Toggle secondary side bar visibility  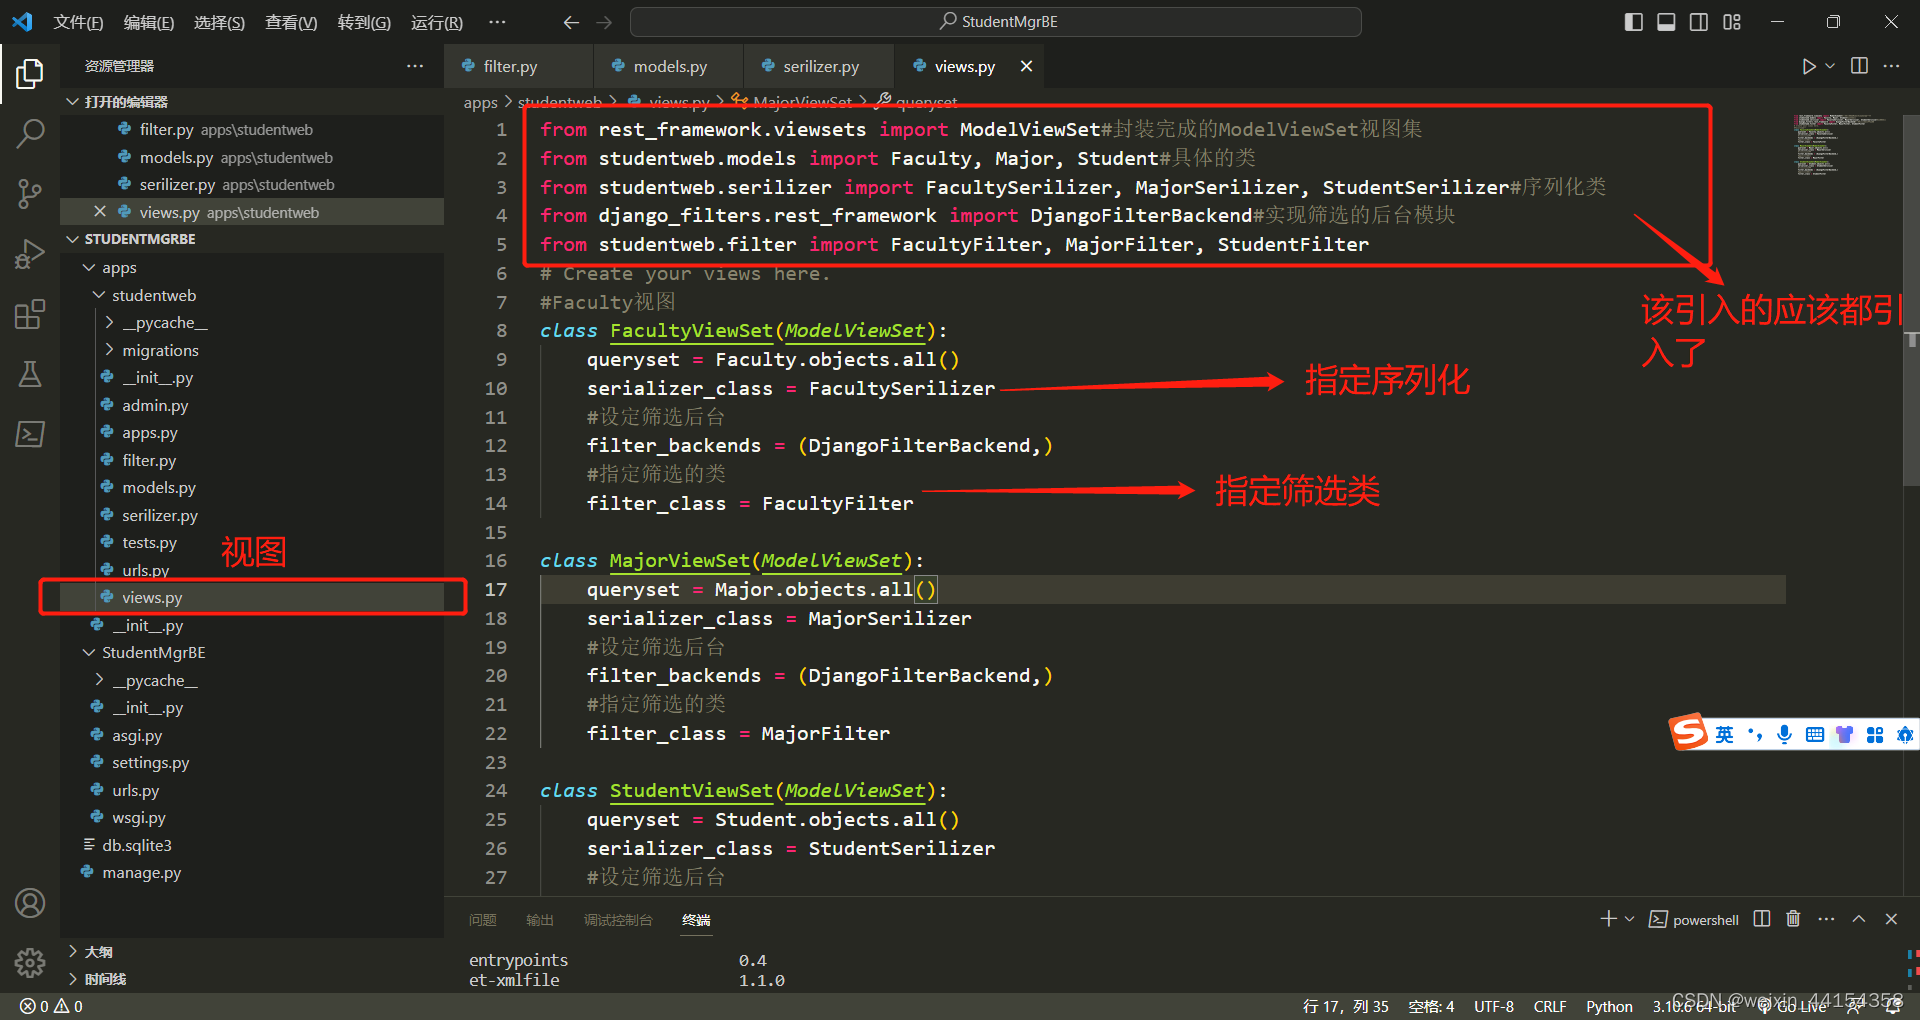pyautogui.click(x=1699, y=22)
